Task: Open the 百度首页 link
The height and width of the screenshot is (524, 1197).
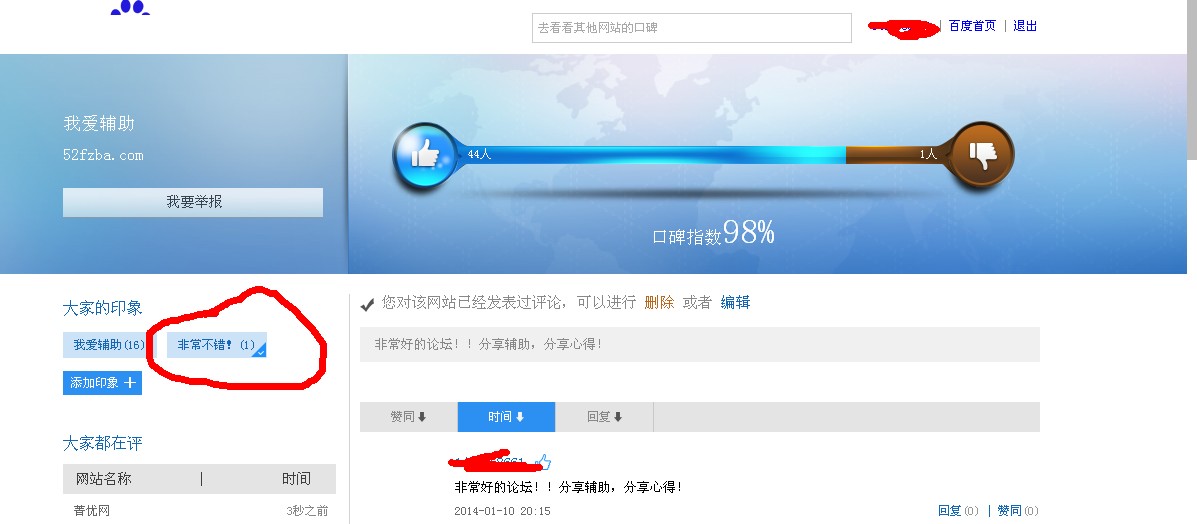Action: [x=972, y=26]
